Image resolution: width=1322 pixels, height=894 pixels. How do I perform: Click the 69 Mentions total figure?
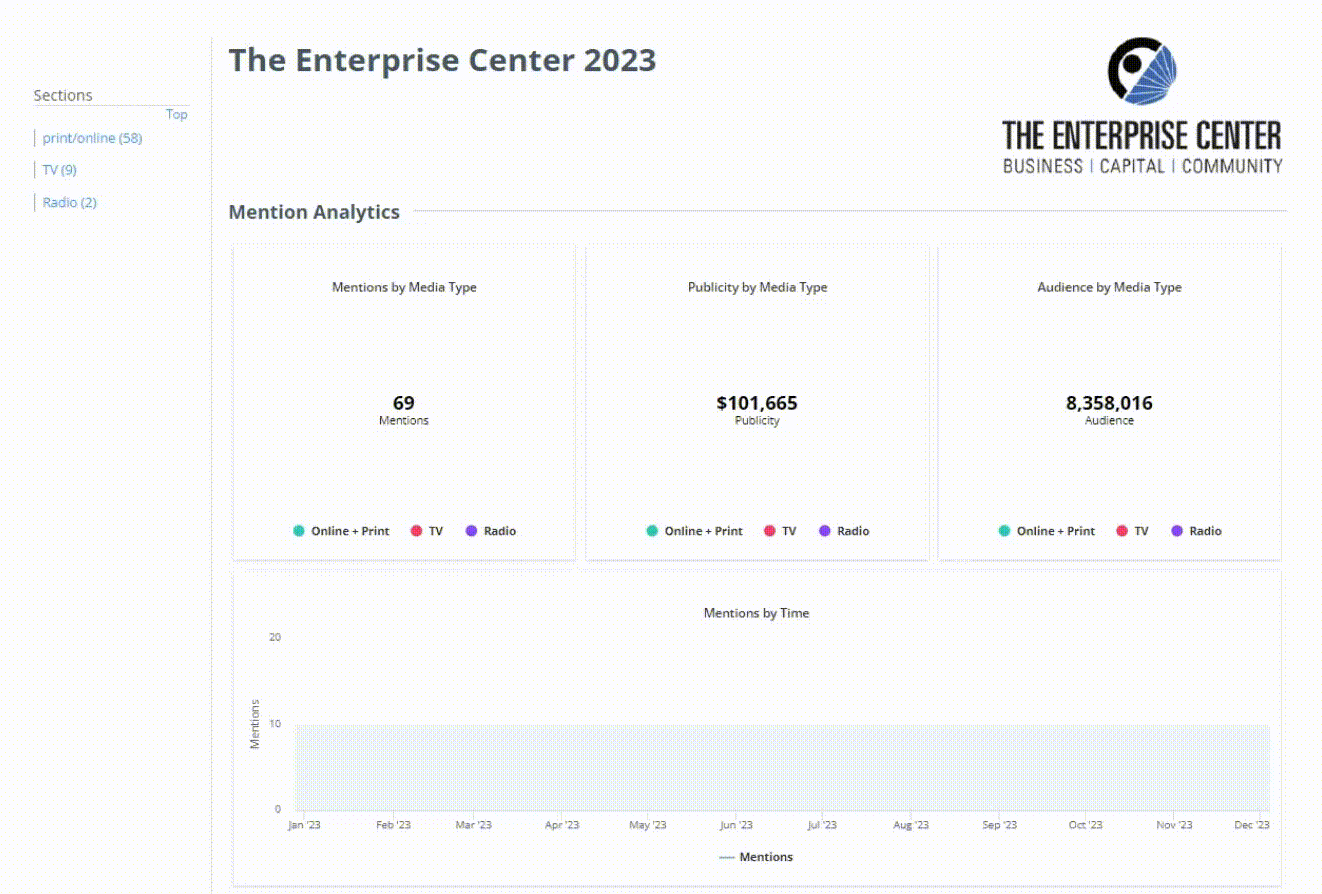404,403
